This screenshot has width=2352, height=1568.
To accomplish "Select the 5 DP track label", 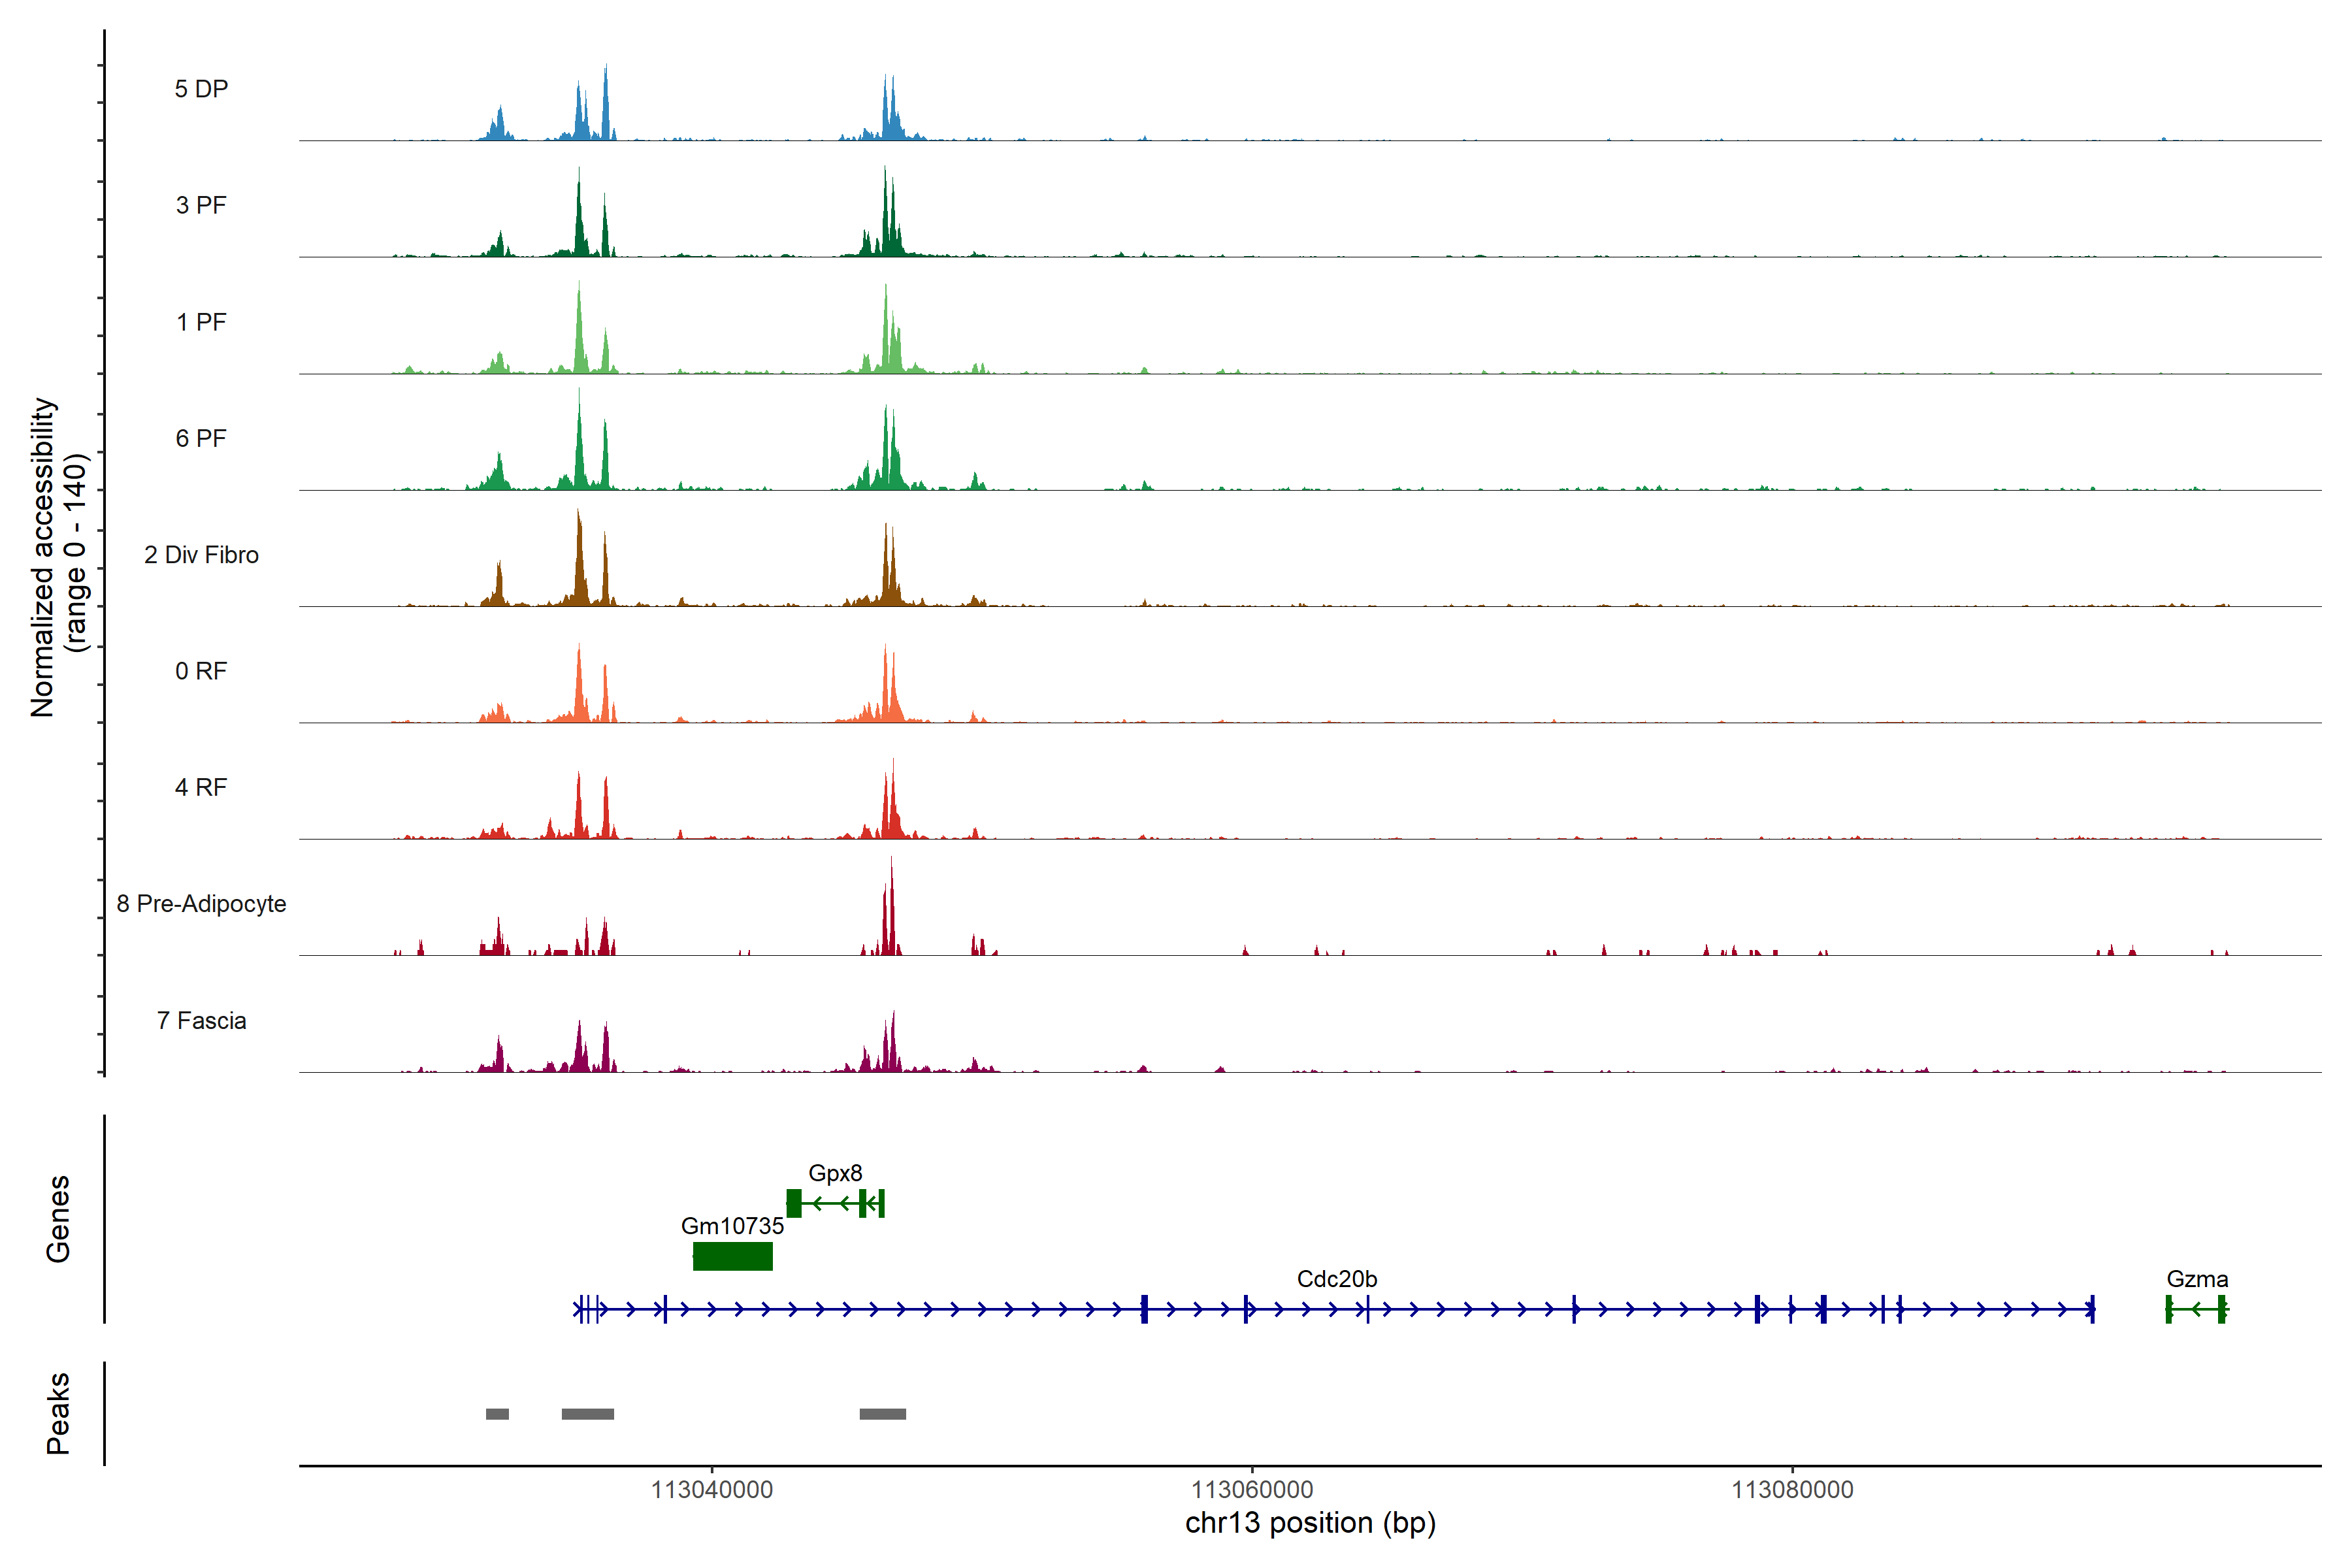I will [201, 89].
